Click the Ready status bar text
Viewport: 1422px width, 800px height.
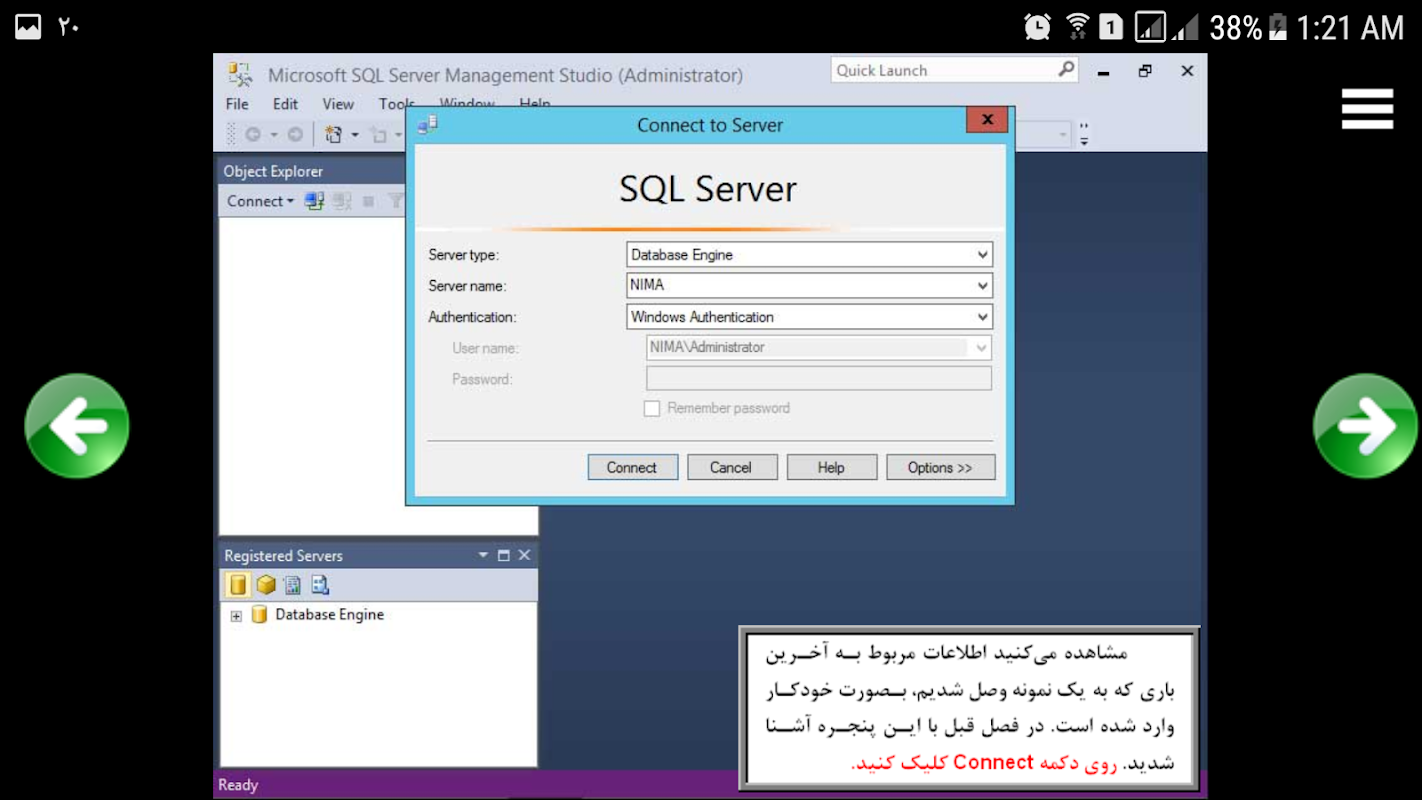pos(238,785)
